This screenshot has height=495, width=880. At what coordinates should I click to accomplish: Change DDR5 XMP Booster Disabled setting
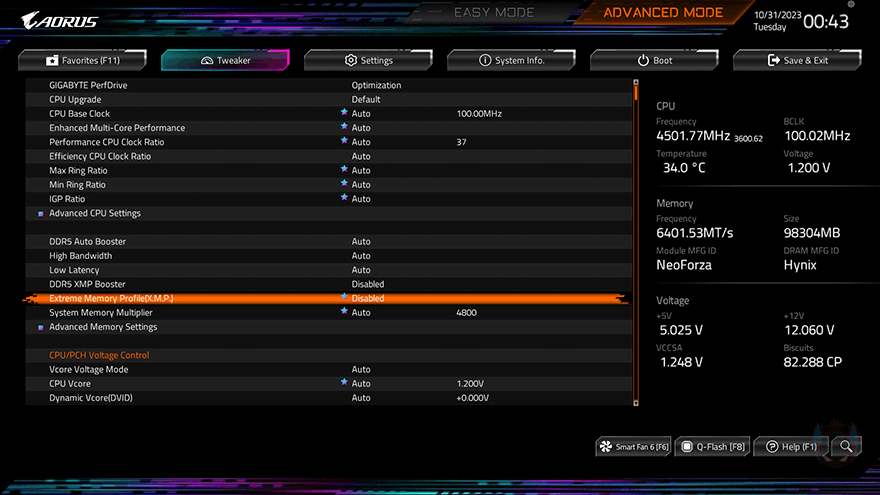coord(368,284)
